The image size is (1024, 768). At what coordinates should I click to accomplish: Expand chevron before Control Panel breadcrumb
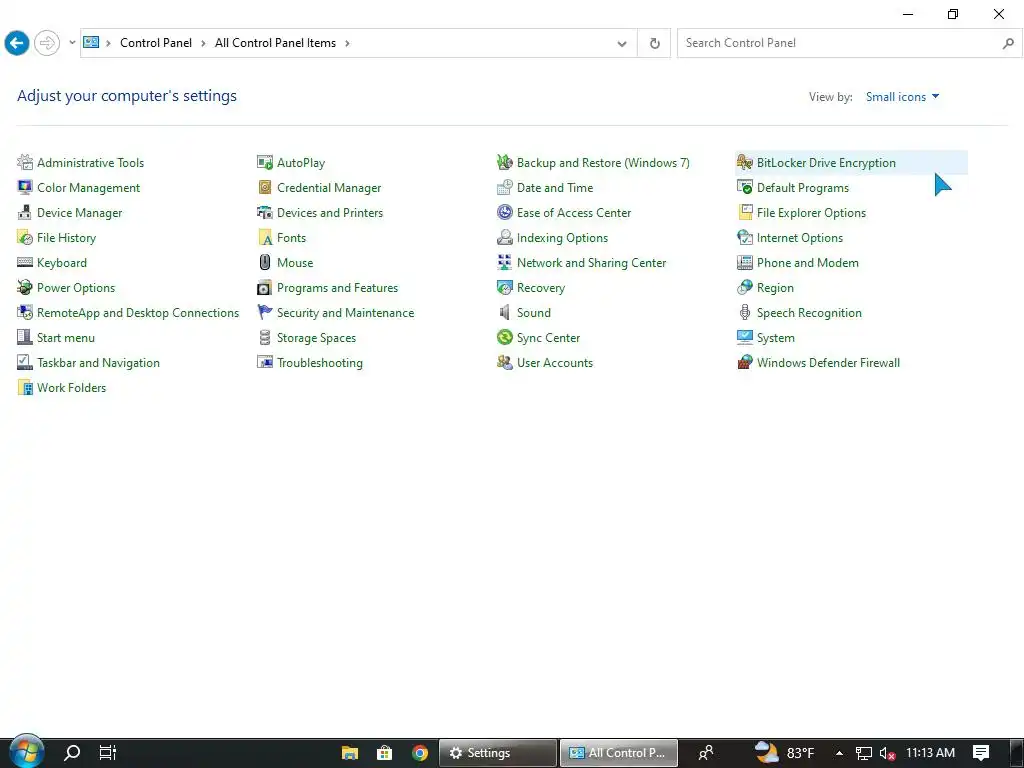pyautogui.click(x=108, y=43)
